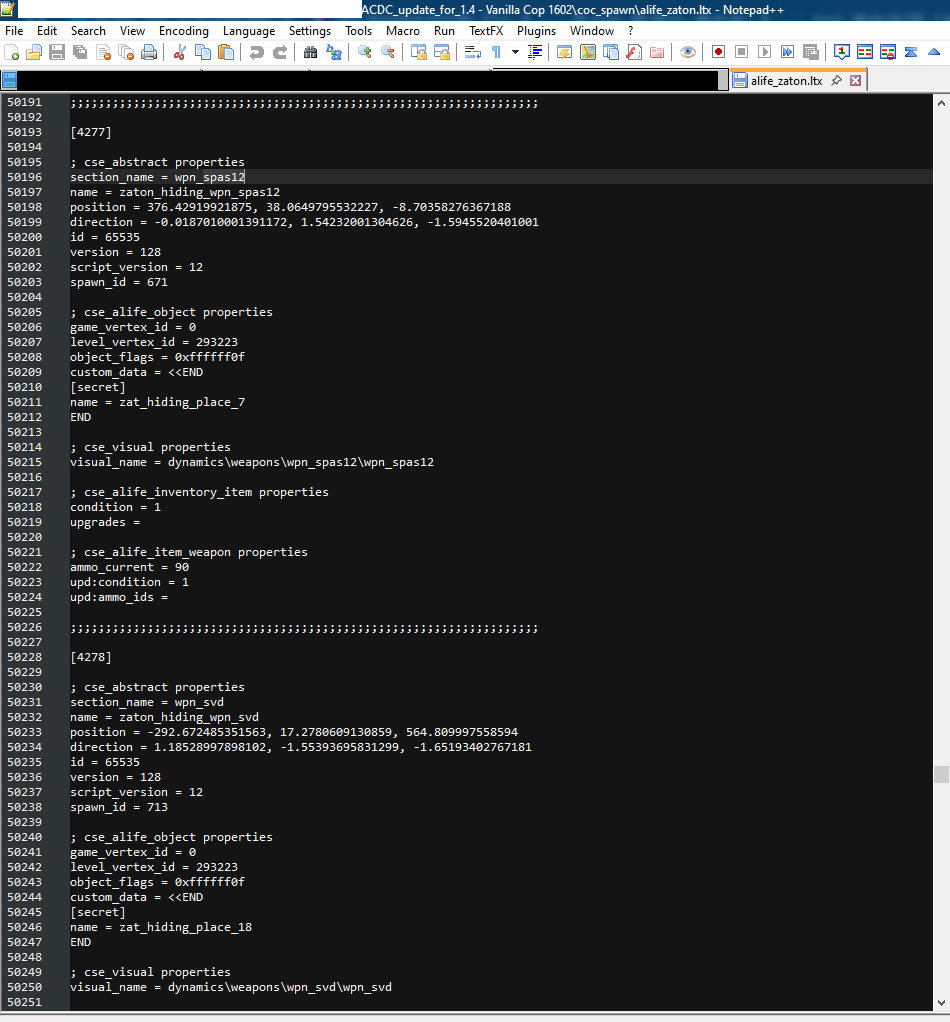Click the Cut scissors icon
Viewport: 950px width, 1022px height.
[180, 52]
